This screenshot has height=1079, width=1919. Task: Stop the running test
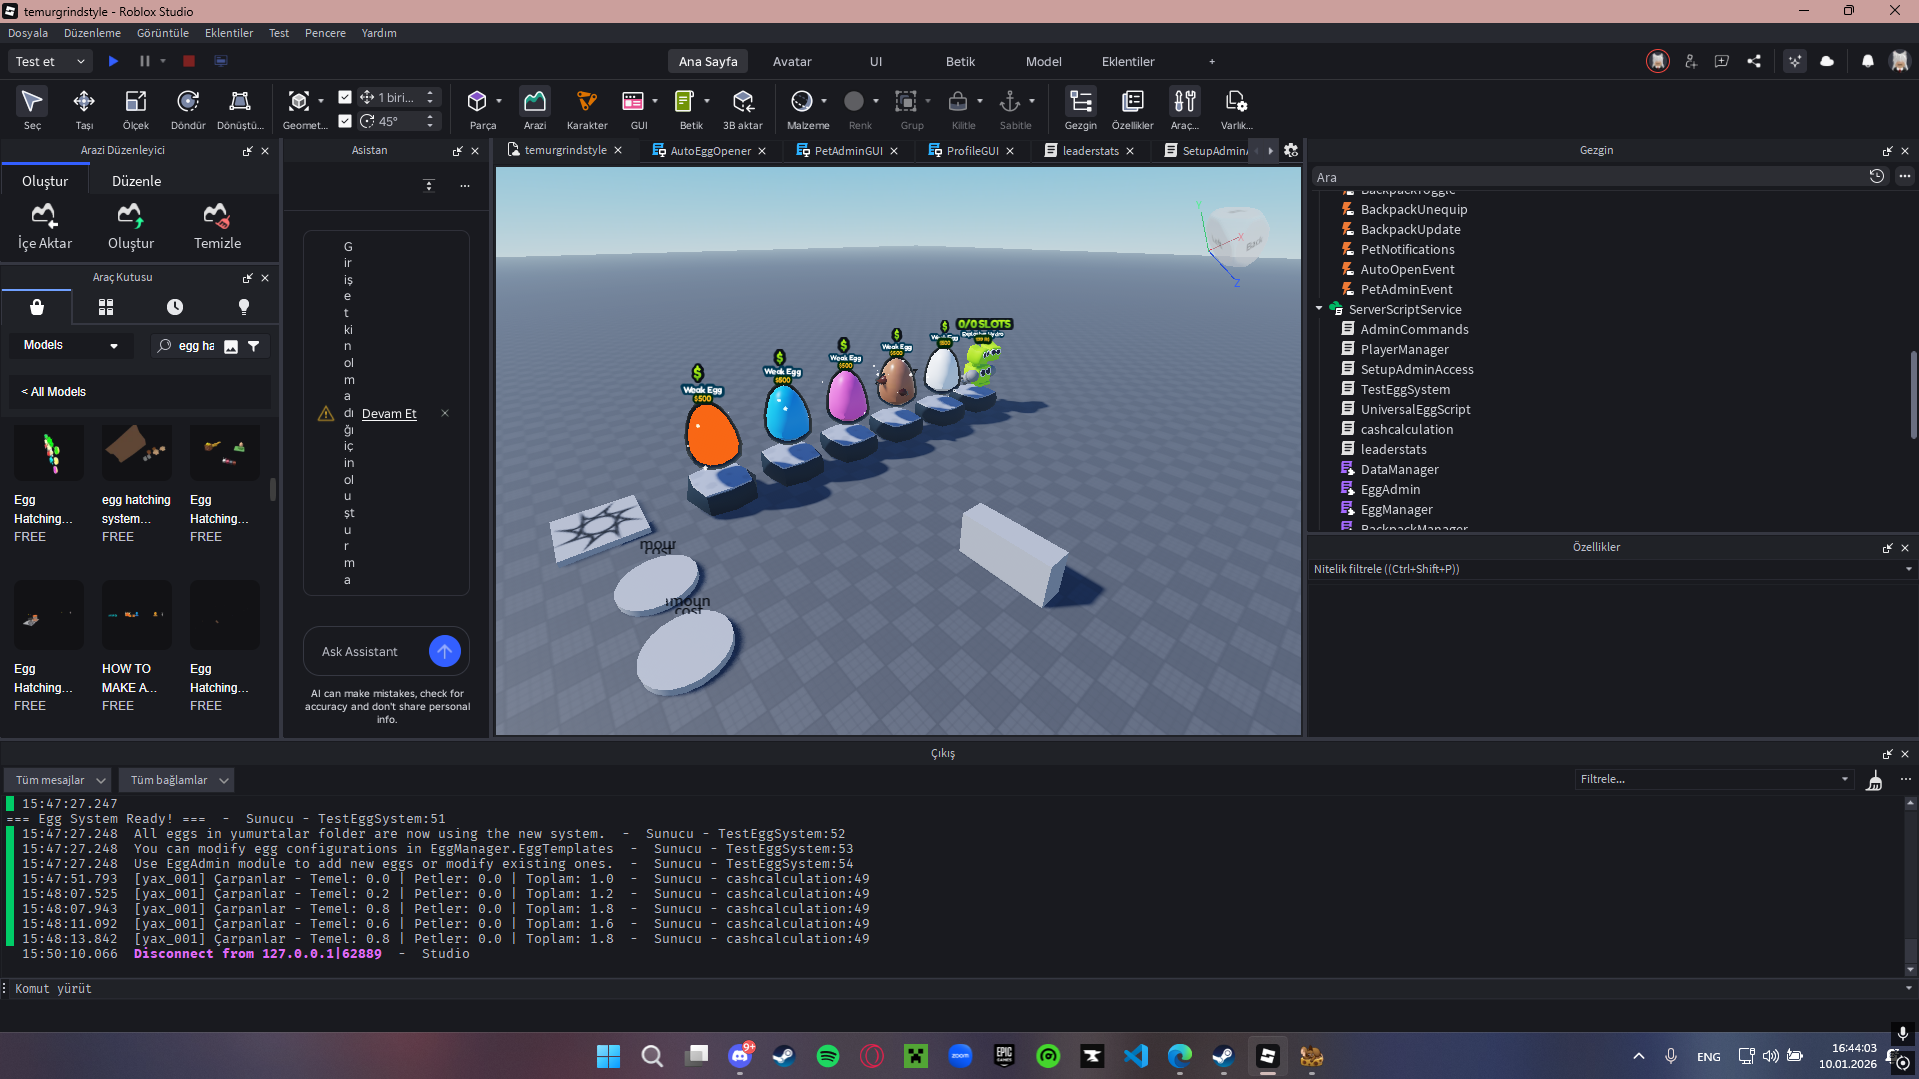pyautogui.click(x=189, y=61)
